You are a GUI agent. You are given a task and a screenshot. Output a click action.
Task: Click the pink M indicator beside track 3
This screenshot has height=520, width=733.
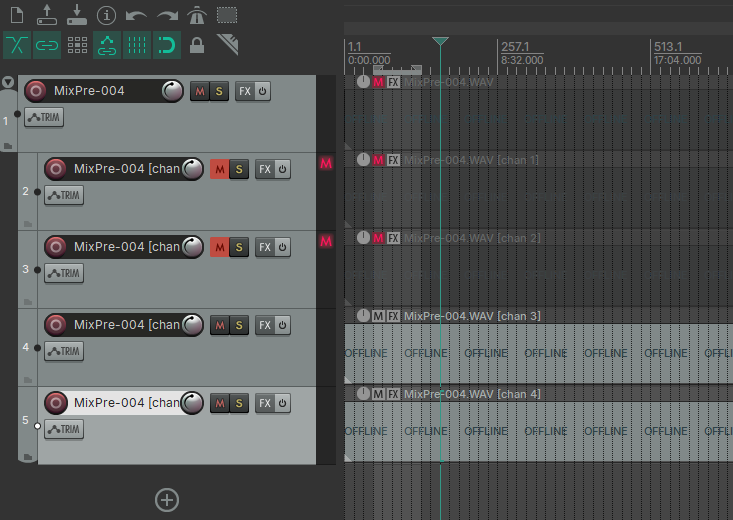(326, 241)
